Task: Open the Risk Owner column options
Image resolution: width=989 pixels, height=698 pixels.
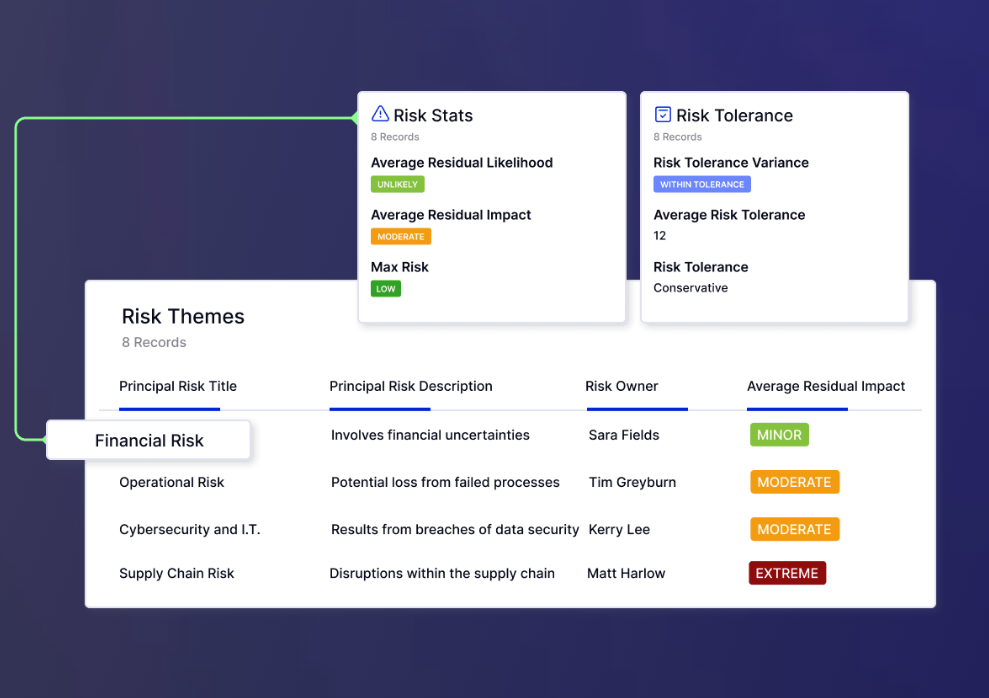Action: [622, 386]
